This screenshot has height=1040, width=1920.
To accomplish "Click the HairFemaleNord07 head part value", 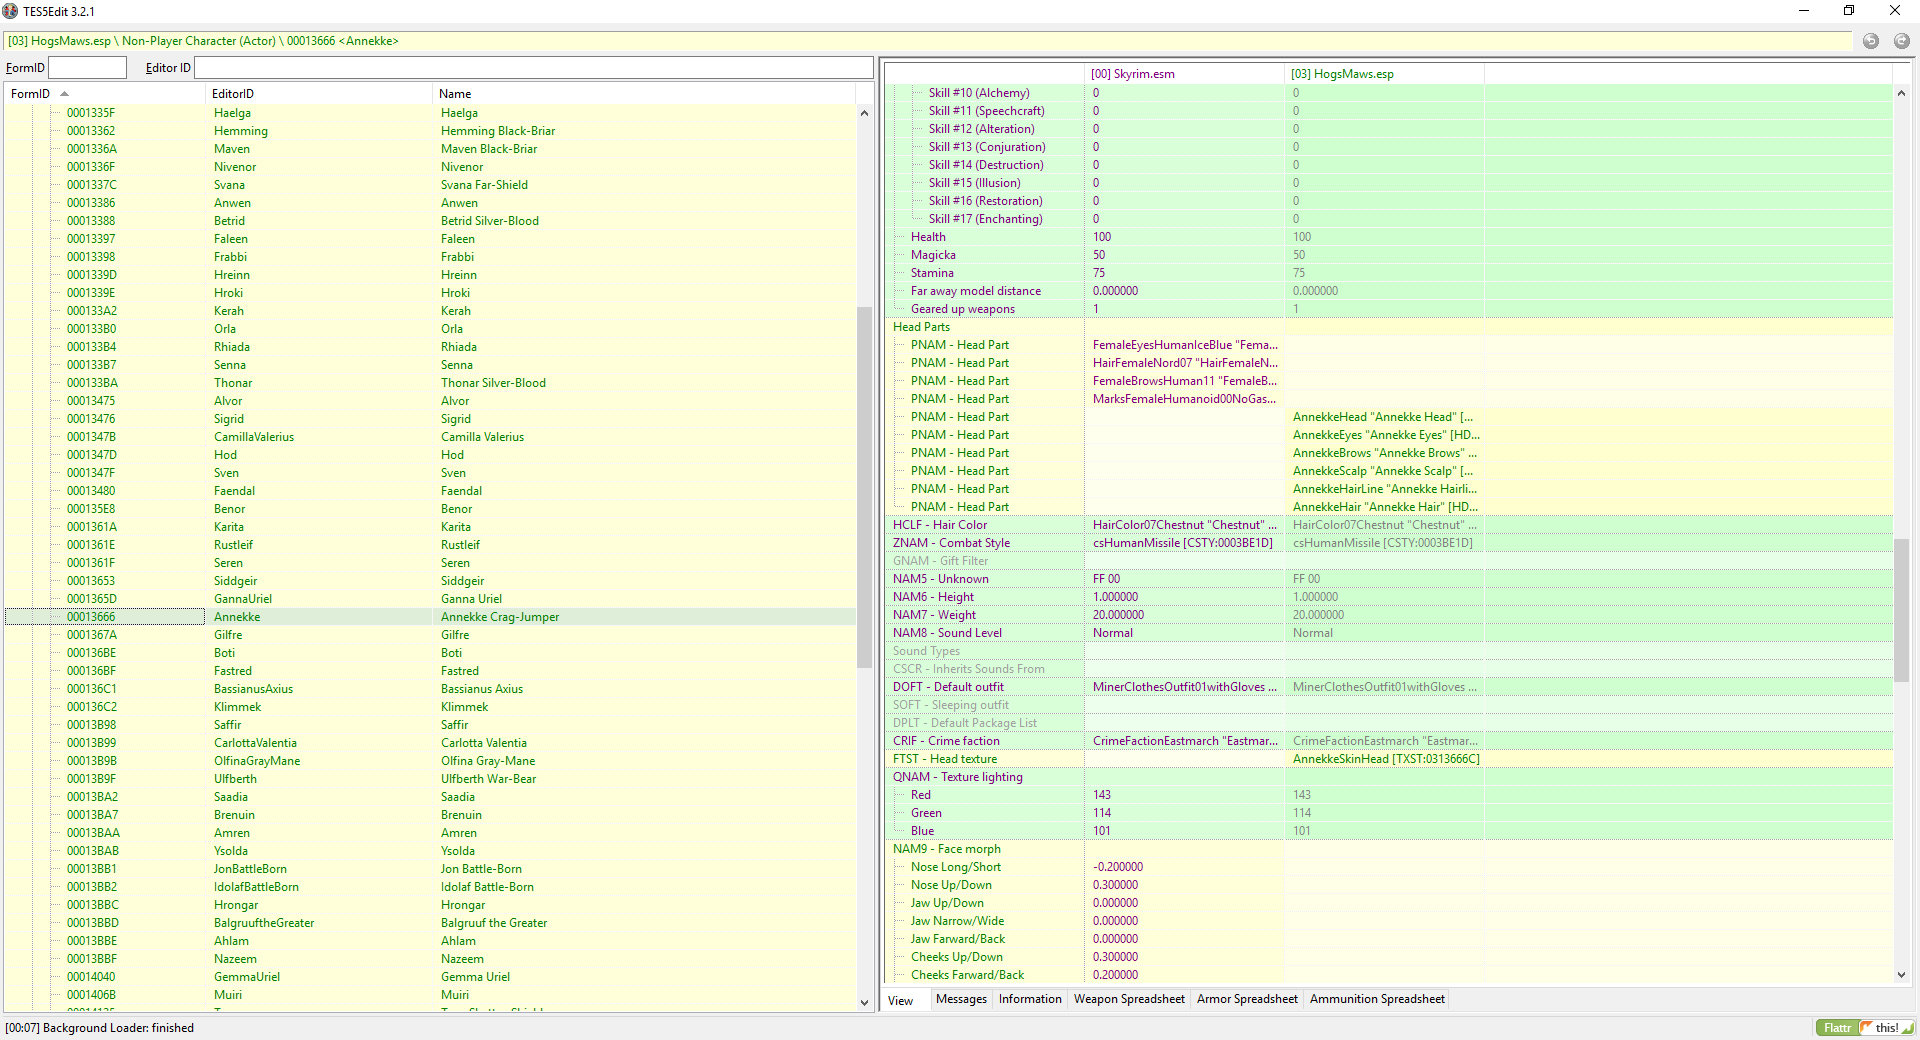I will pyautogui.click(x=1185, y=363).
